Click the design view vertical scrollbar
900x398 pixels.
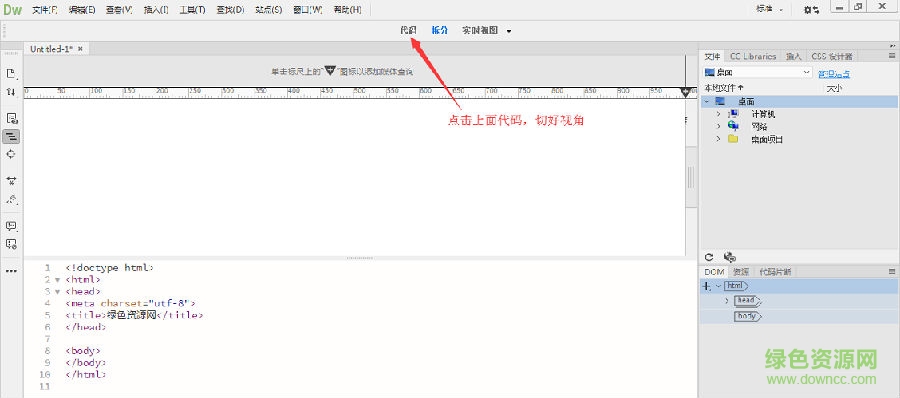click(692, 177)
